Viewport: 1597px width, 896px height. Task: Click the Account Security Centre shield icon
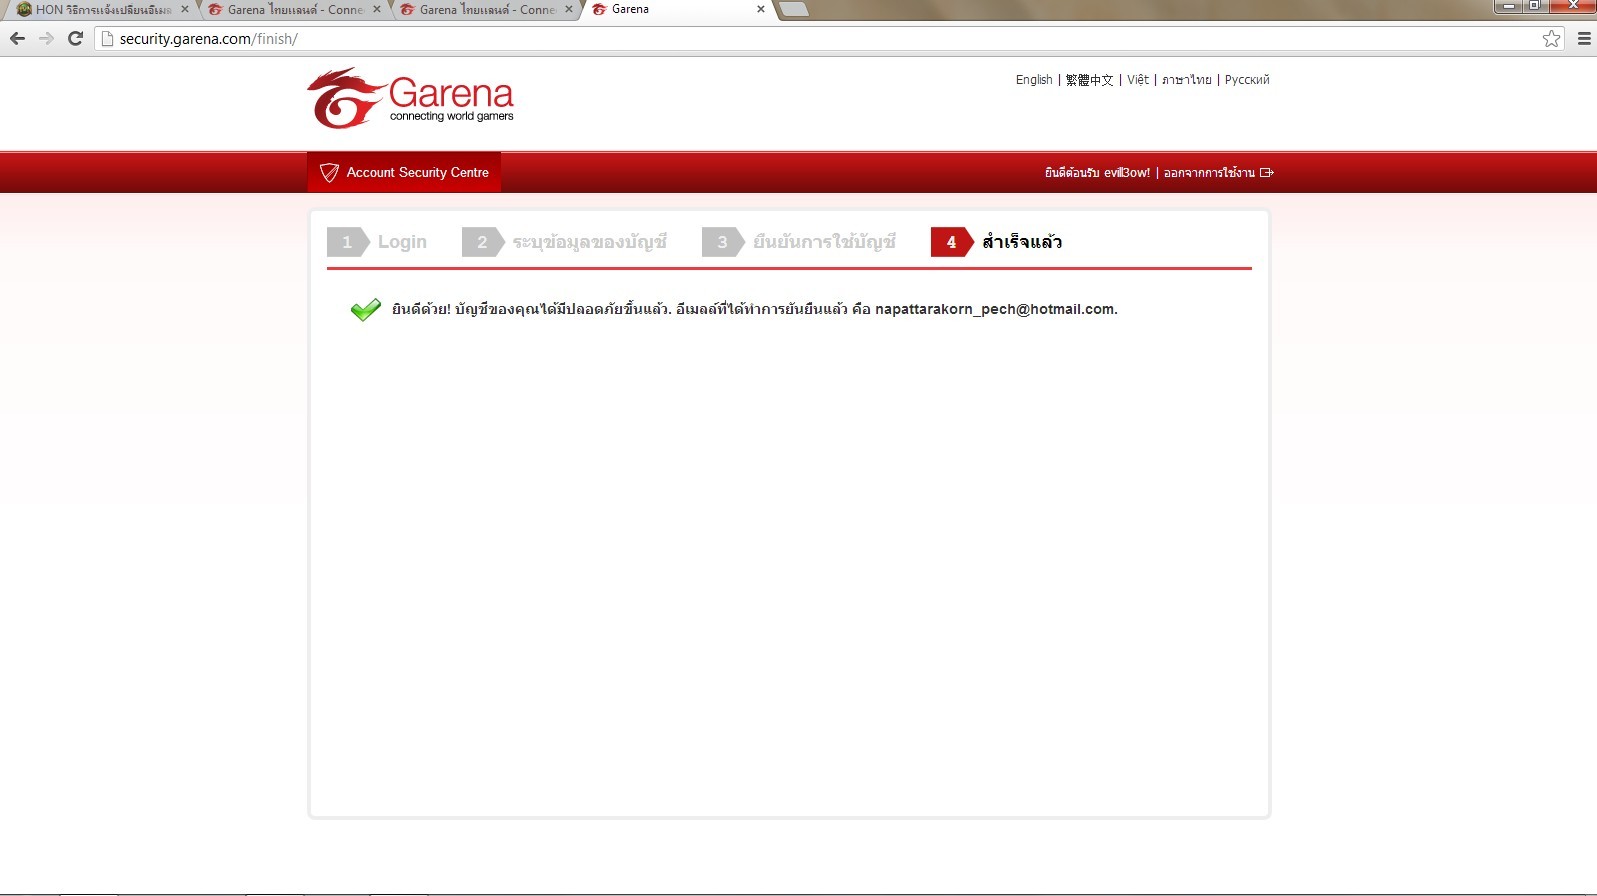pyautogui.click(x=329, y=173)
